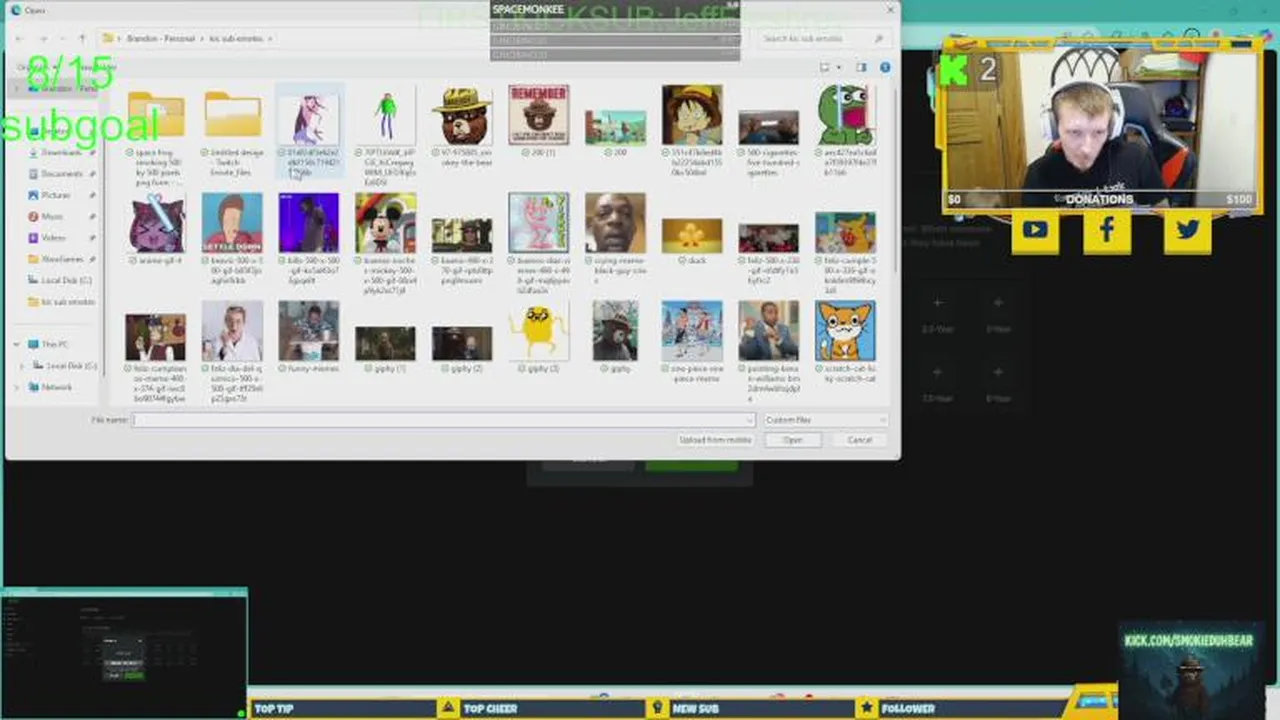Select the 500-cigarettes image file

[768, 143]
